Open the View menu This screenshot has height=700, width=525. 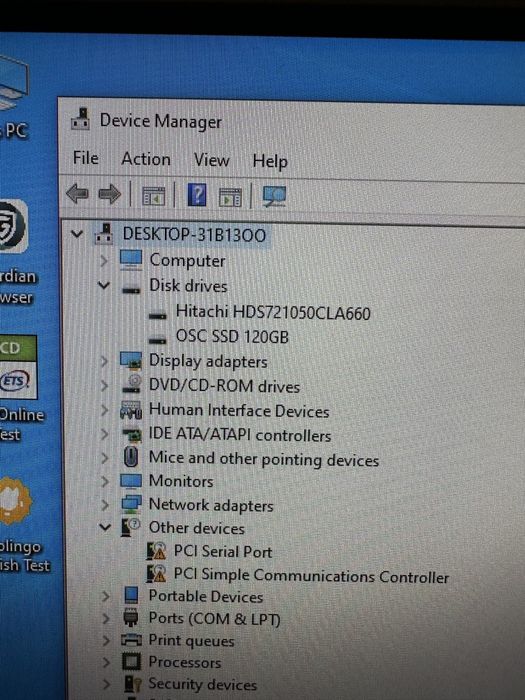click(x=212, y=160)
